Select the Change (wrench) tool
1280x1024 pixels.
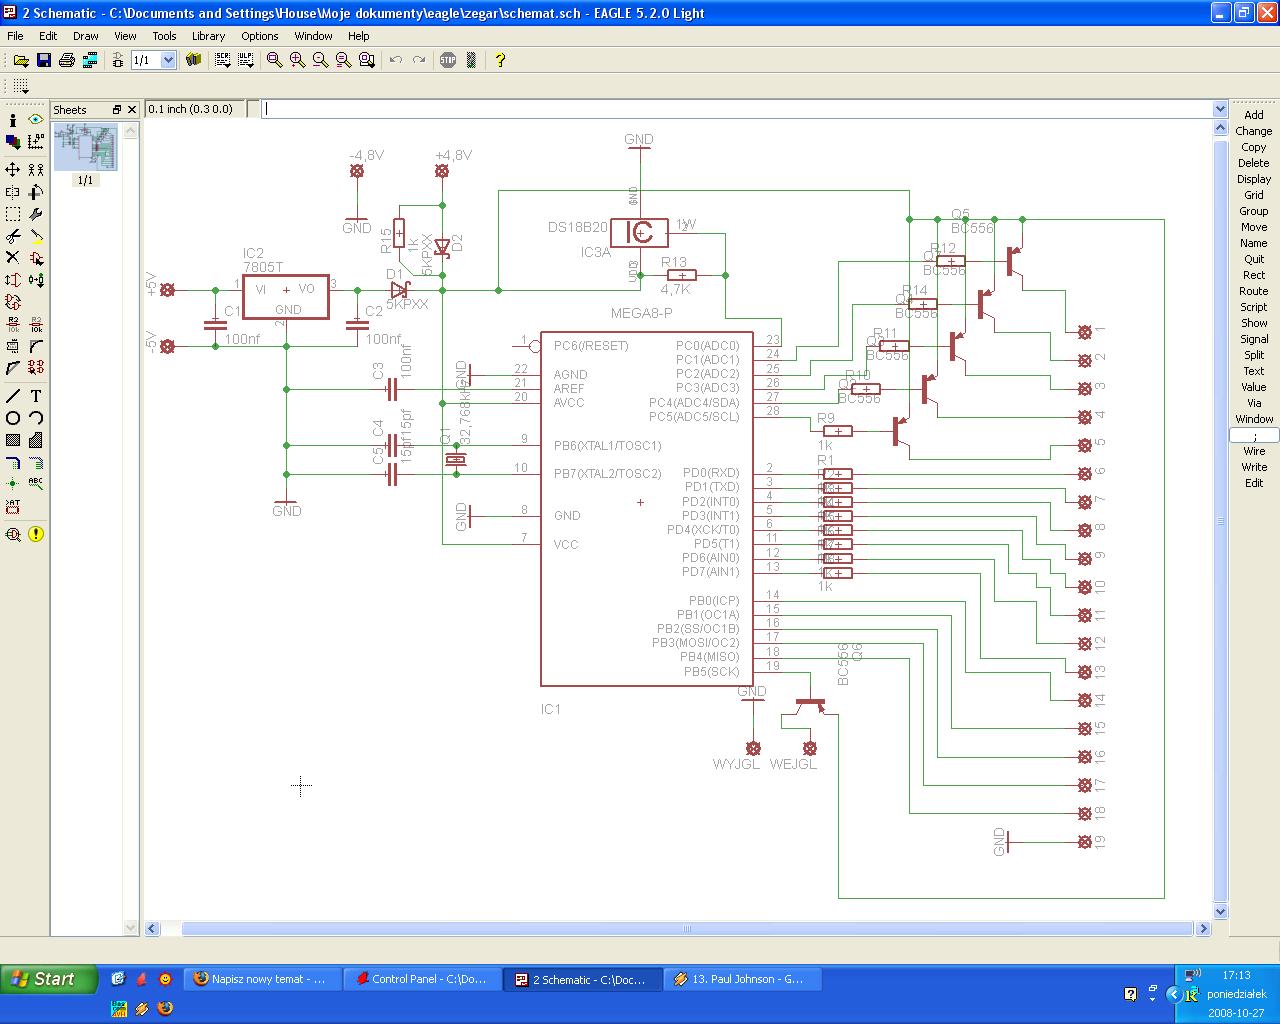[36, 214]
